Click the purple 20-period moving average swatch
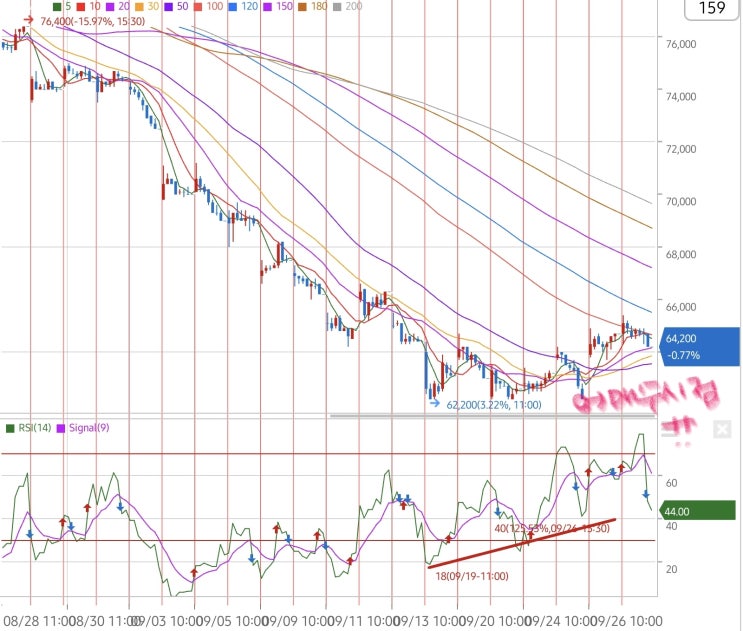This screenshot has width=743, height=631. (110, 7)
